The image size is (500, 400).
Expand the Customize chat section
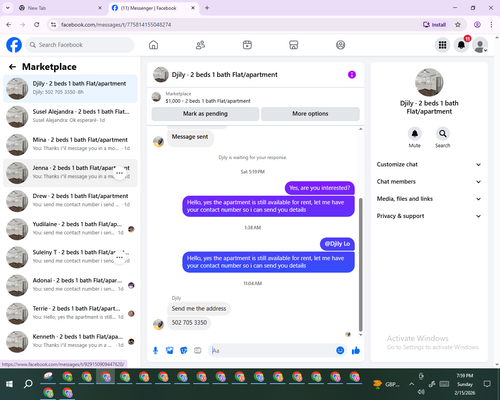pos(429,164)
